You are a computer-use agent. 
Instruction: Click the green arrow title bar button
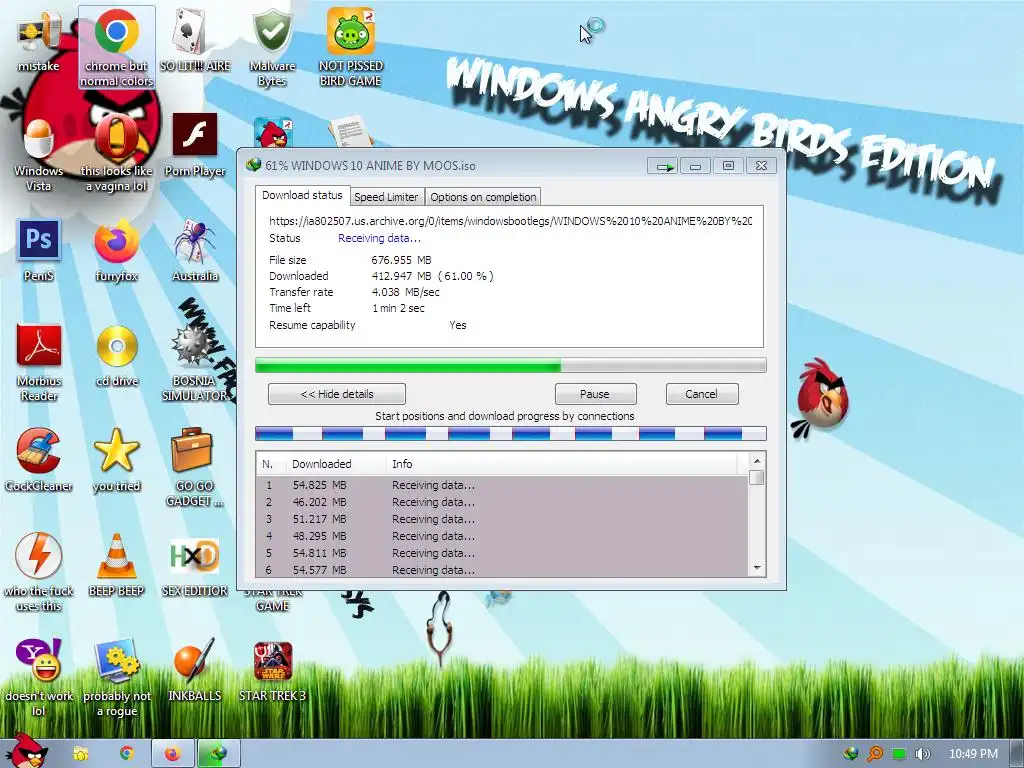(x=664, y=166)
